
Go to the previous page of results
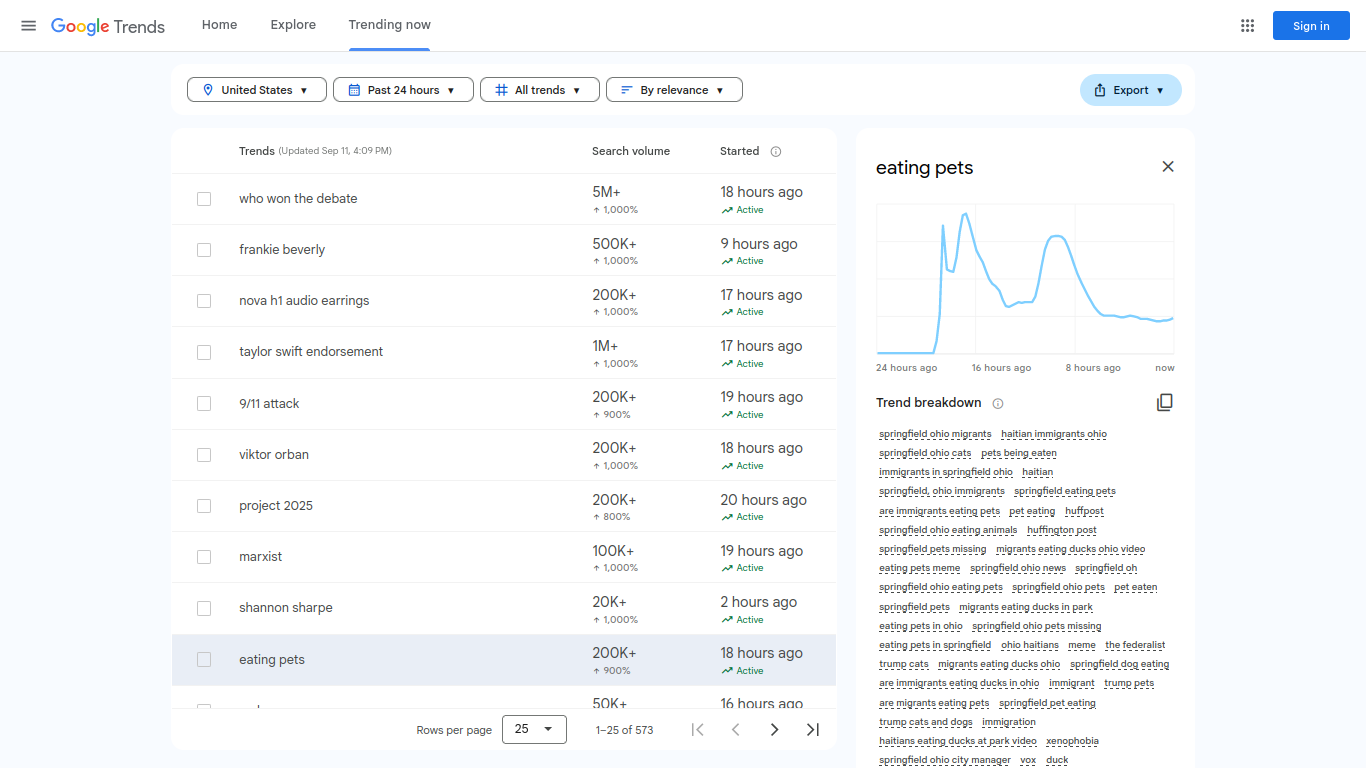[x=736, y=730]
